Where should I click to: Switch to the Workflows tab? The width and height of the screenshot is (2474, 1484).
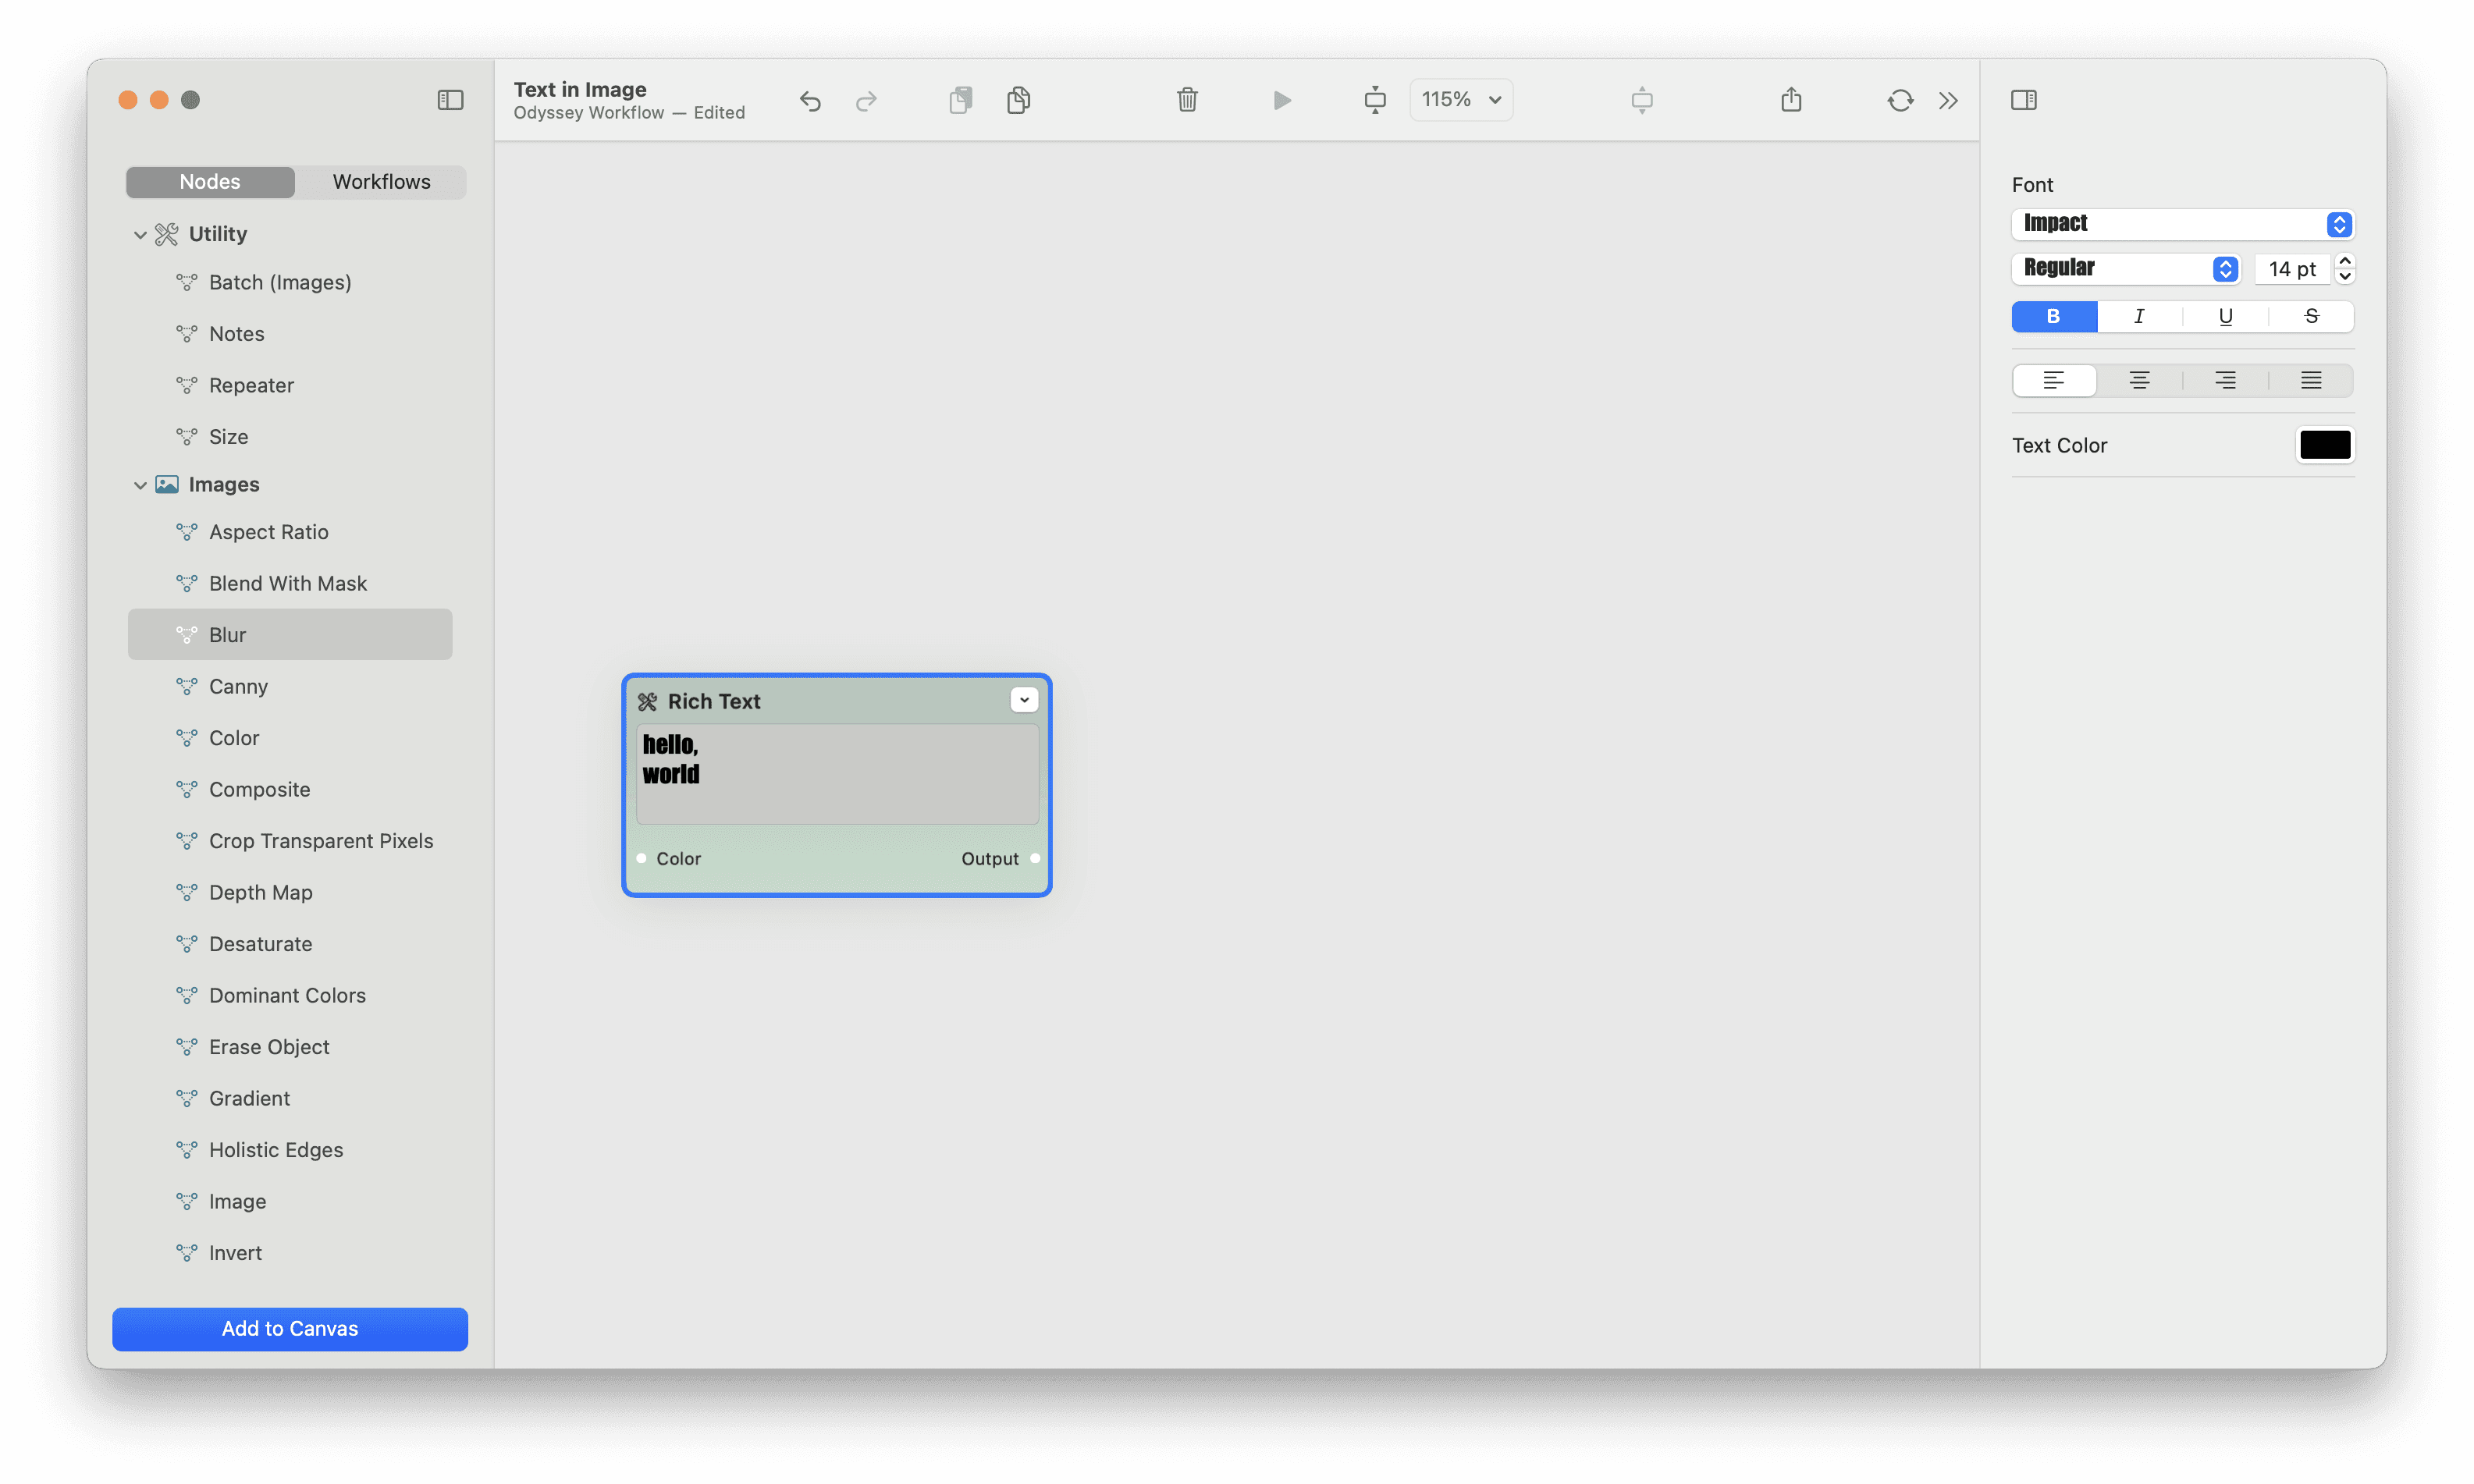(380, 180)
